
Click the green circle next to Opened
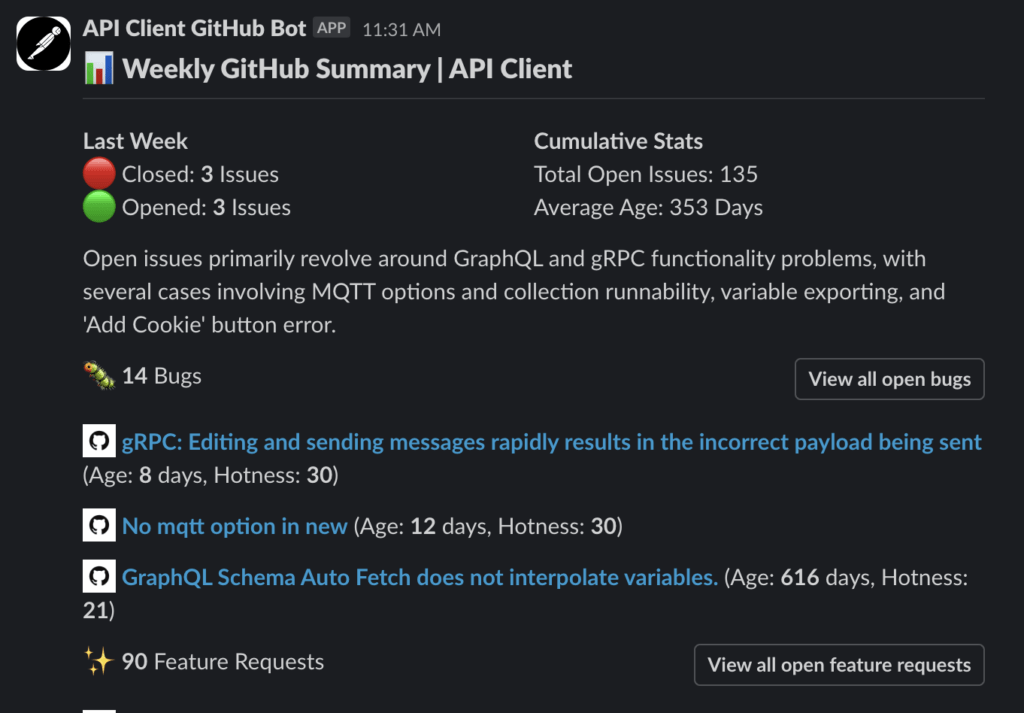click(99, 207)
